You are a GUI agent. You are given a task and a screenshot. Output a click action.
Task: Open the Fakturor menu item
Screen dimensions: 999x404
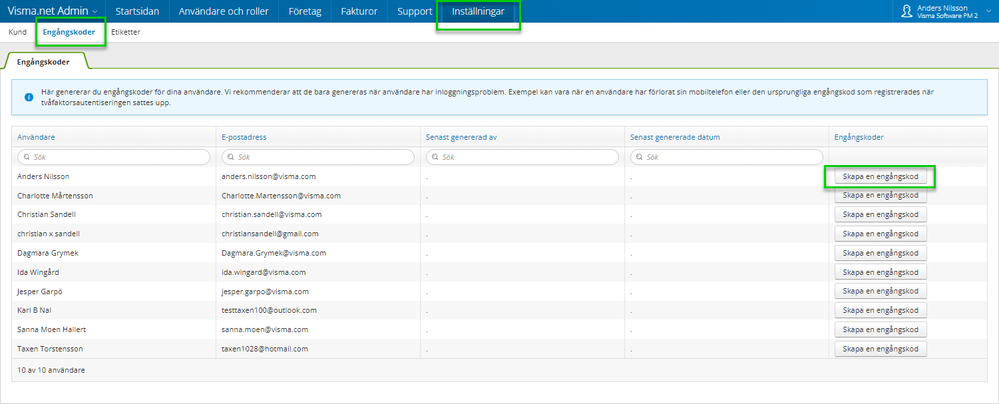pyautogui.click(x=359, y=11)
